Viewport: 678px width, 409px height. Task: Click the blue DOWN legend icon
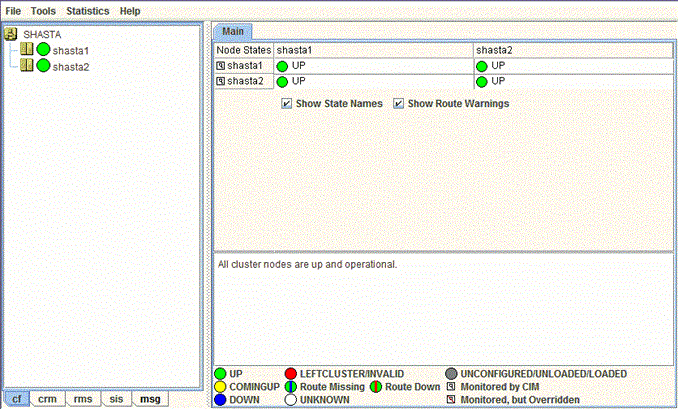(220, 400)
